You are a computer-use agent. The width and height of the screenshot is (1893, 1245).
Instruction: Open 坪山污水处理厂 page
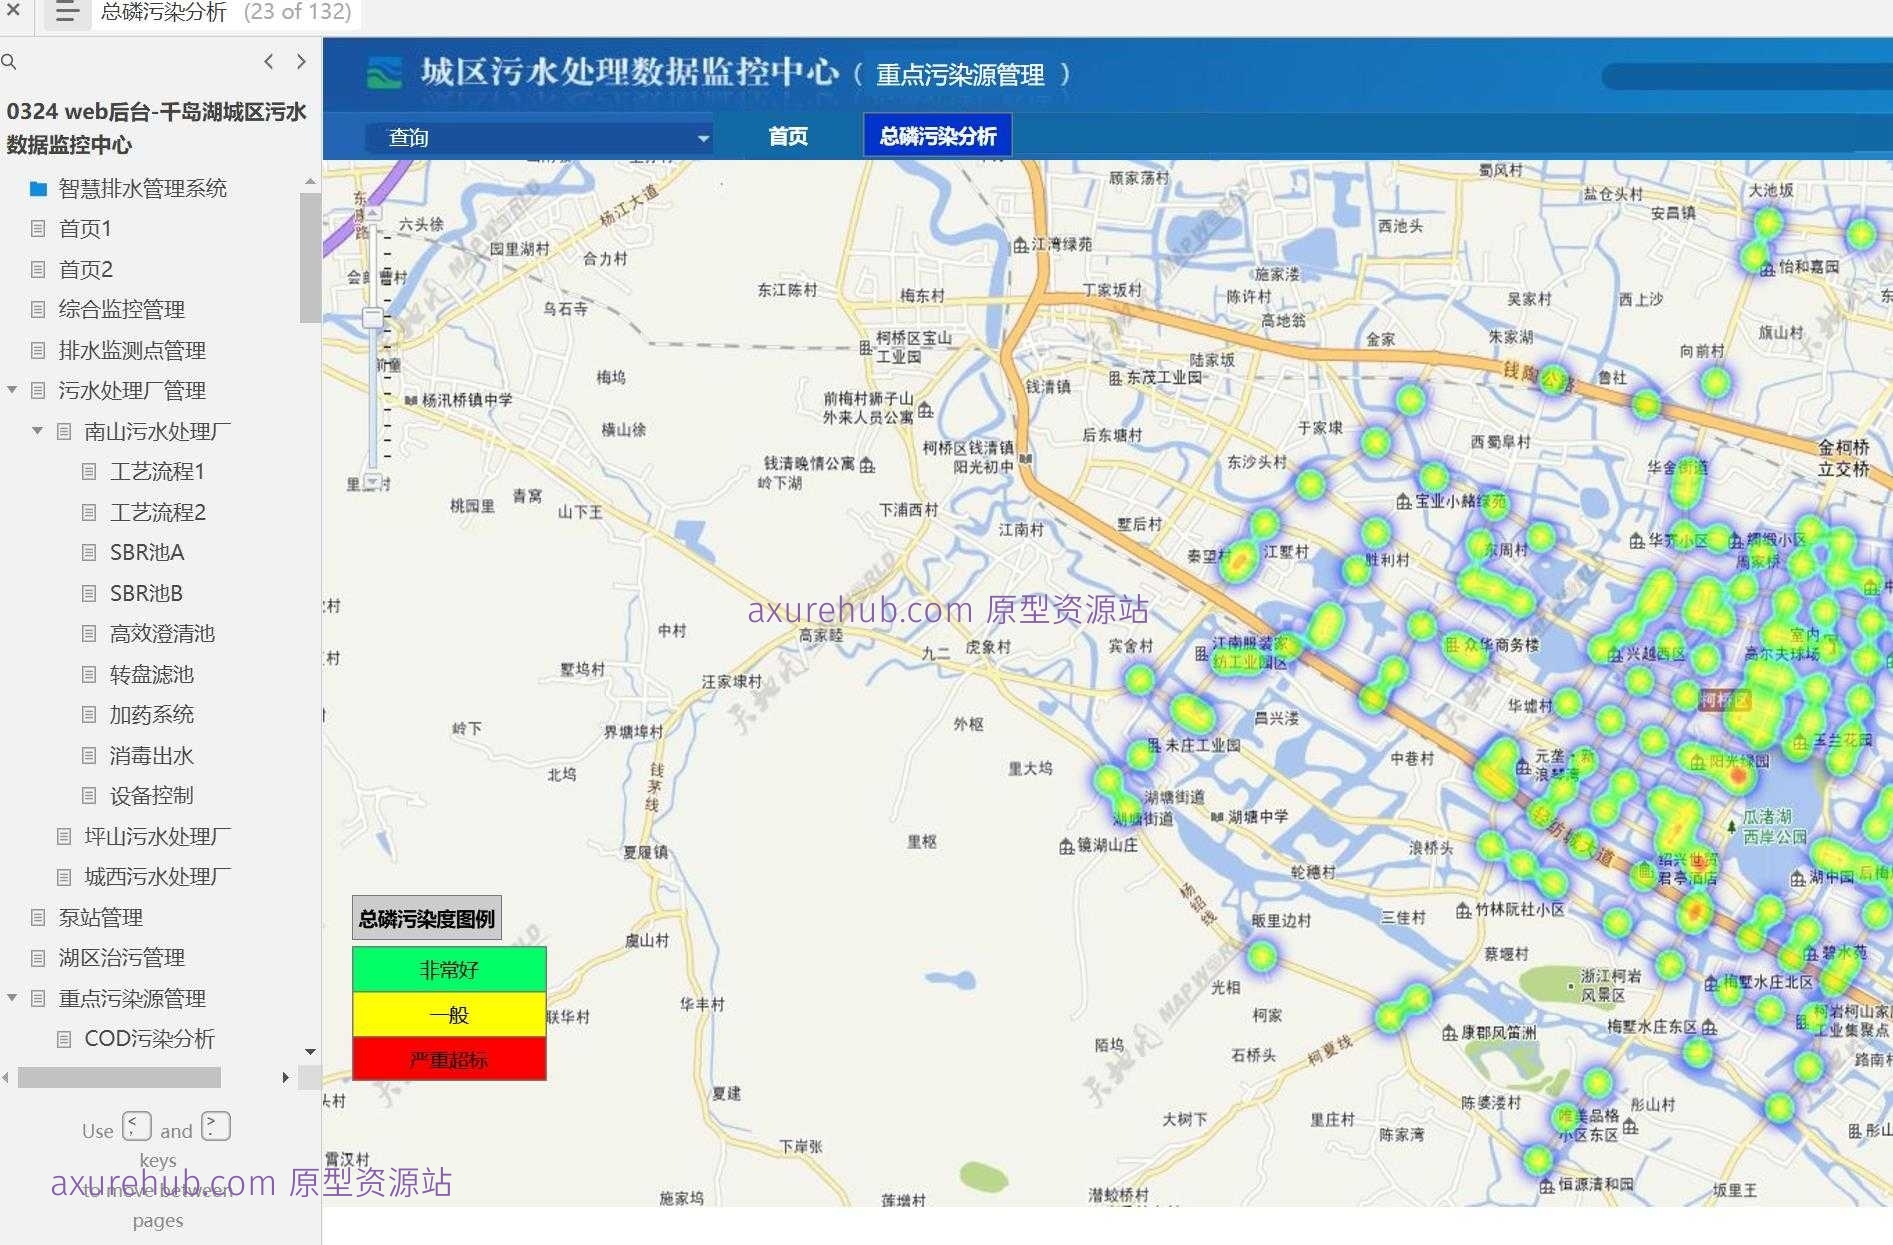(158, 836)
